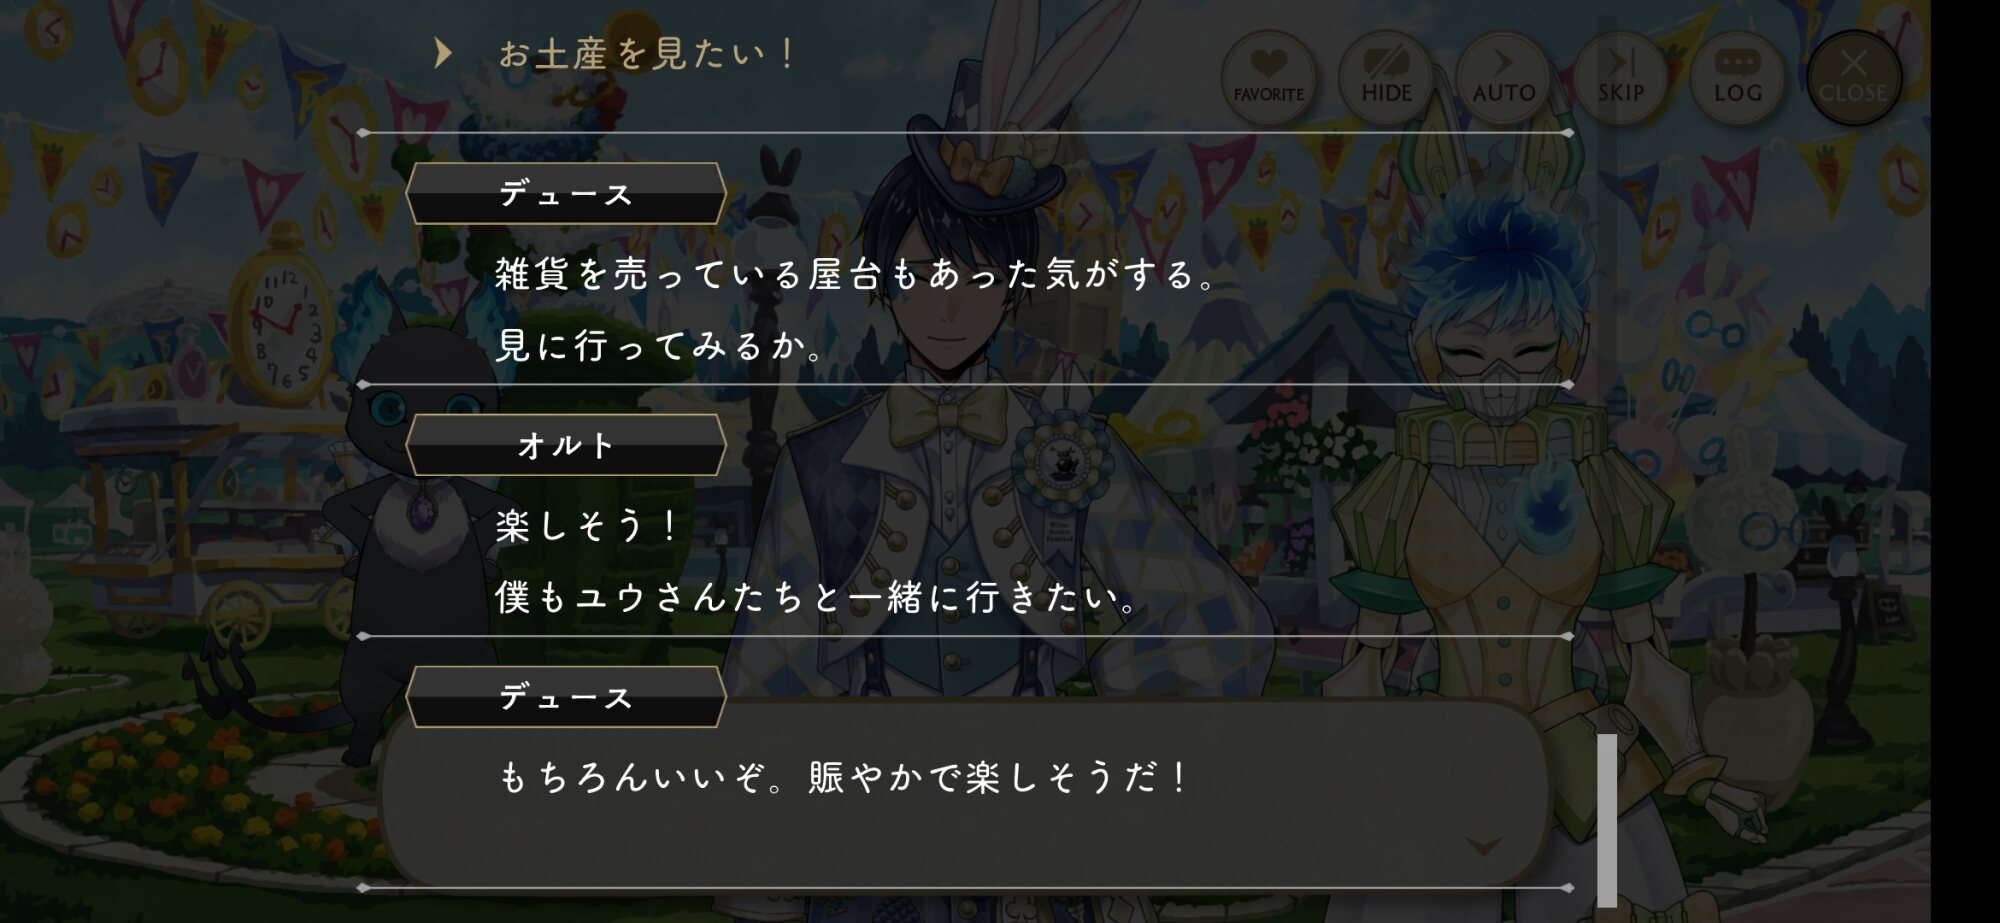2000x923 pixels.
Task: Close the log with the CLOSE X
Action: pos(1853,77)
